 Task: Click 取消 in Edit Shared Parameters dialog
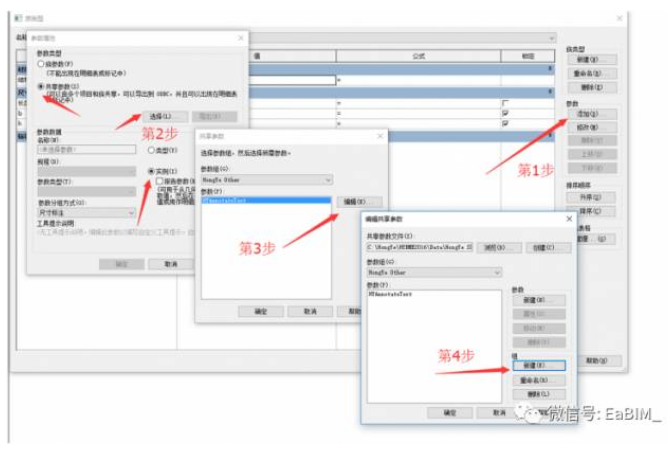click(499, 412)
